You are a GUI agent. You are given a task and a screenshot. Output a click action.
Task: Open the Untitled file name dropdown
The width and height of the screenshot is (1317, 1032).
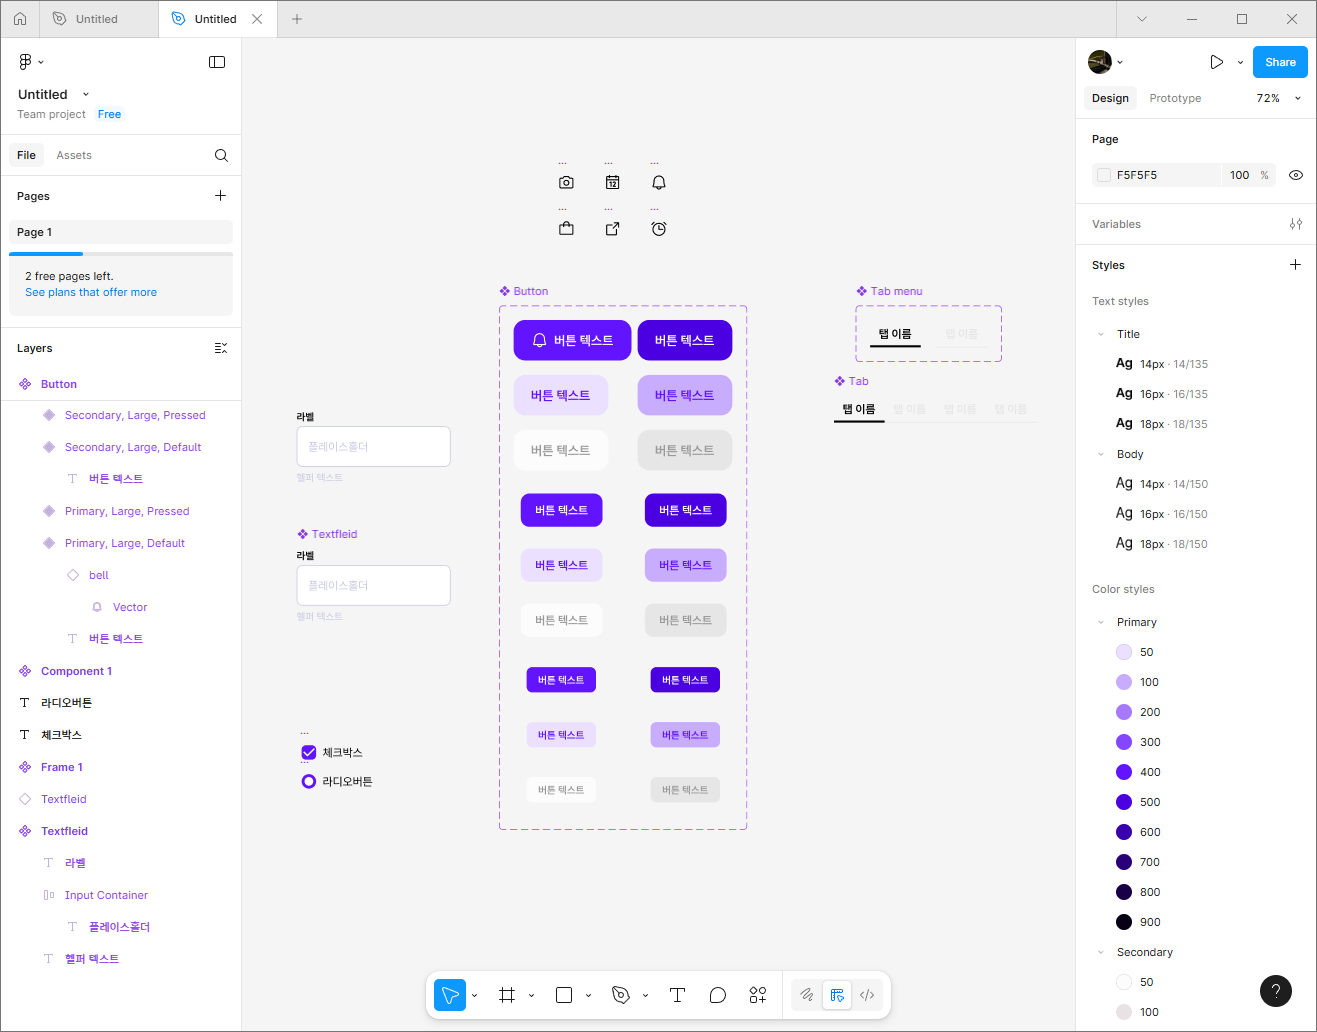(86, 94)
